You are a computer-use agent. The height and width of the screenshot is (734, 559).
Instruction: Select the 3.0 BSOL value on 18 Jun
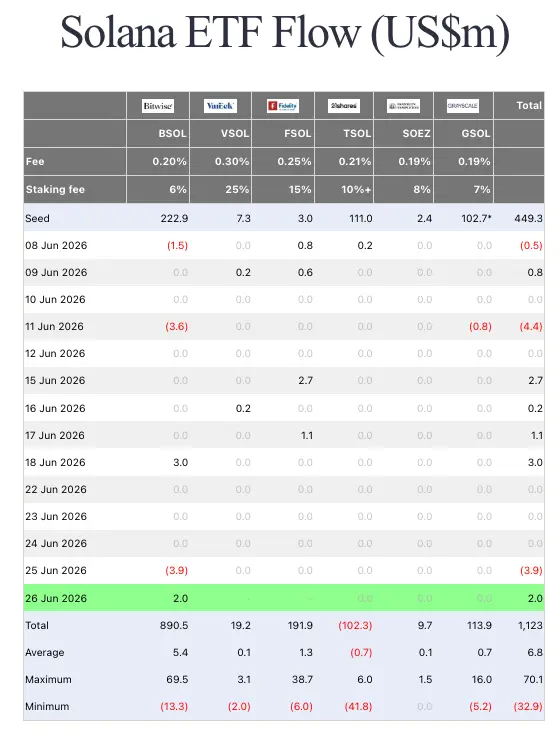181,462
